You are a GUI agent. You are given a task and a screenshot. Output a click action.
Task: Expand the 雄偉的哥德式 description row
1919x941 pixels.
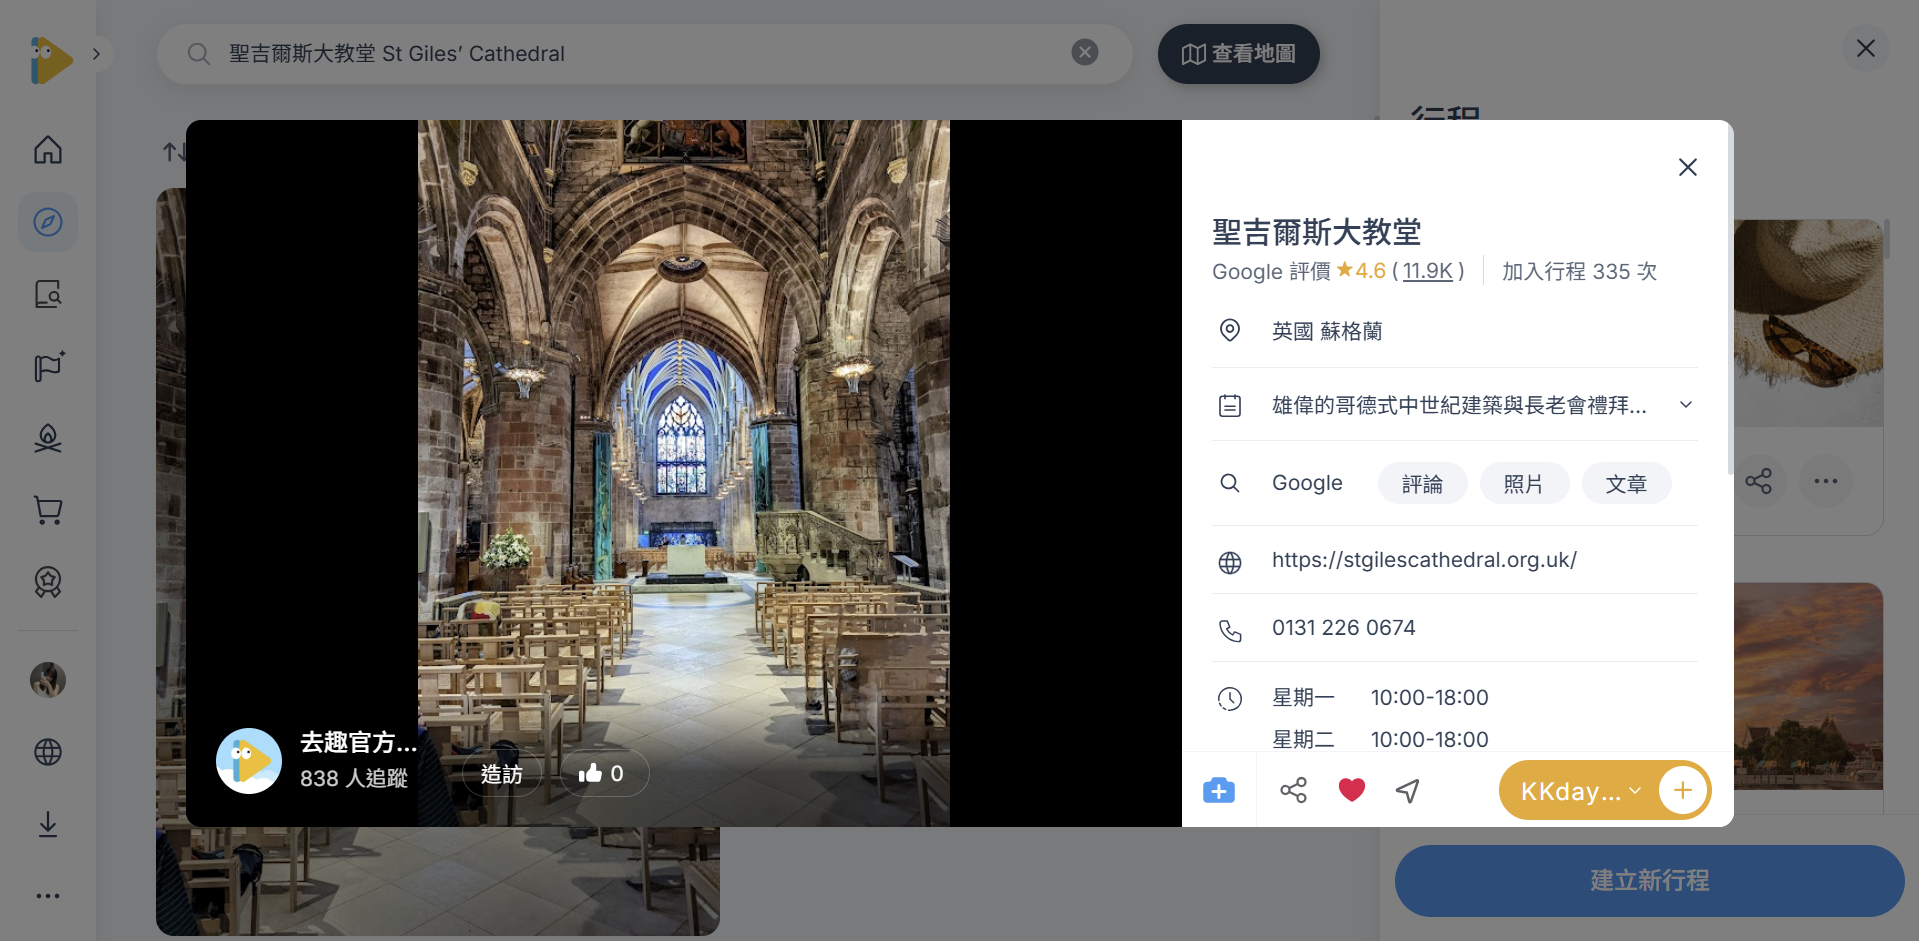pyautogui.click(x=1455, y=405)
